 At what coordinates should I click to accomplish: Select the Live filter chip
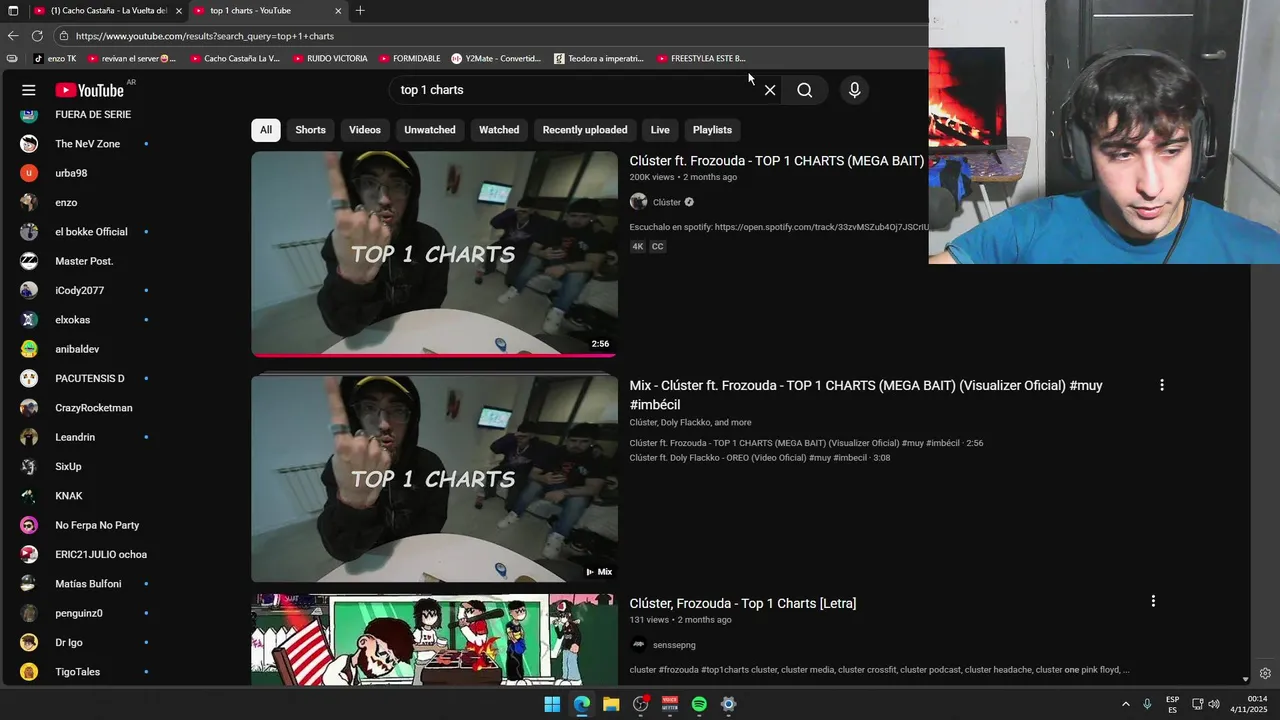660,130
